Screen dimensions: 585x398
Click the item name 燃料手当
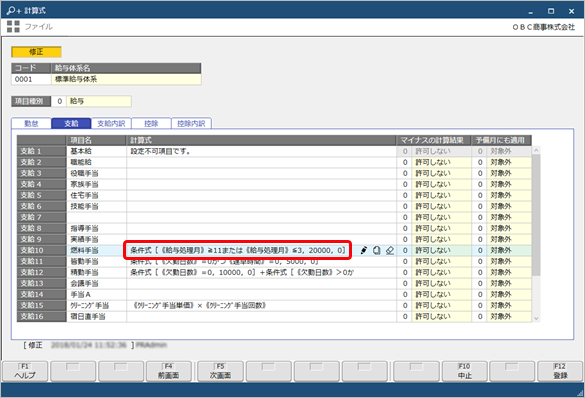click(x=84, y=250)
